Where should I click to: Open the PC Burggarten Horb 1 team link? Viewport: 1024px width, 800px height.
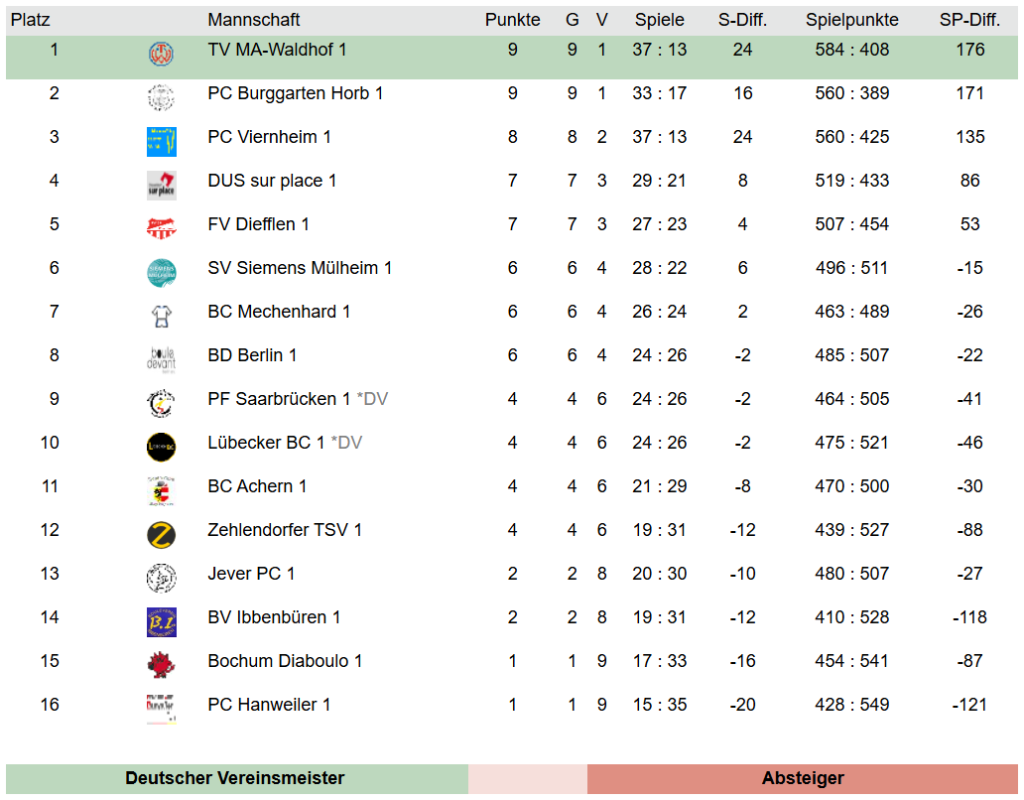[295, 93]
